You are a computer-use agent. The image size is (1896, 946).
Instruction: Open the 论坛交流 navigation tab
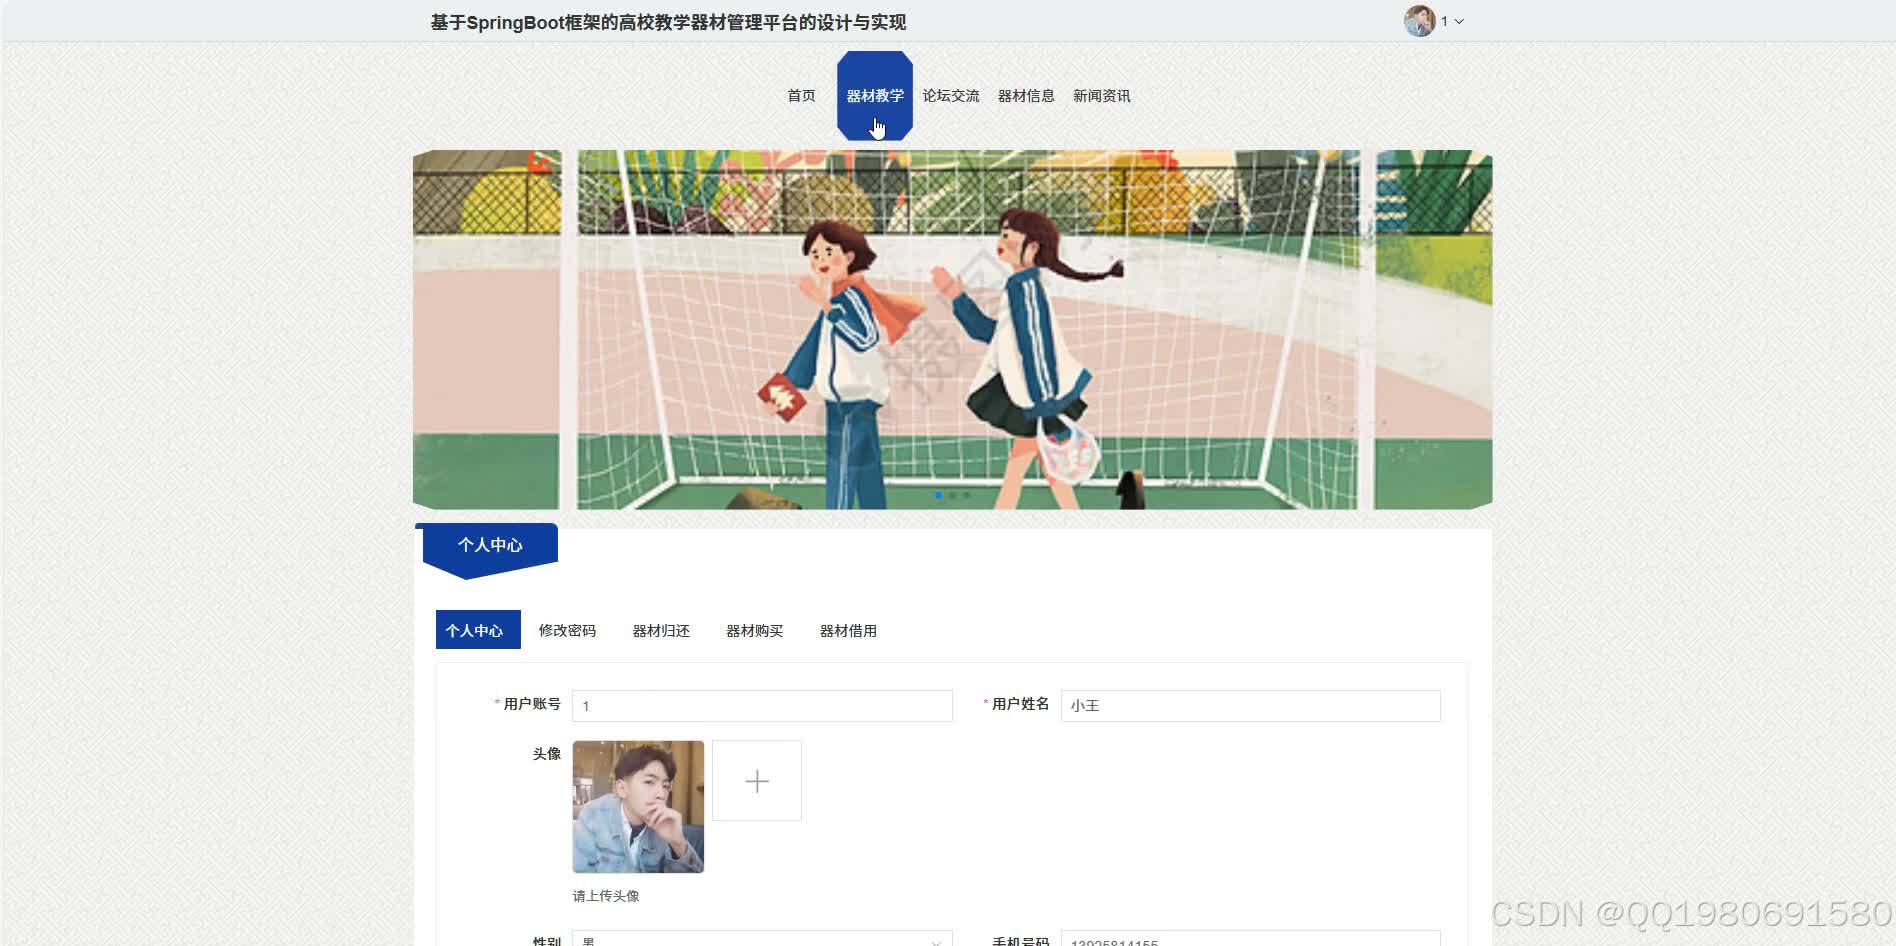click(950, 95)
